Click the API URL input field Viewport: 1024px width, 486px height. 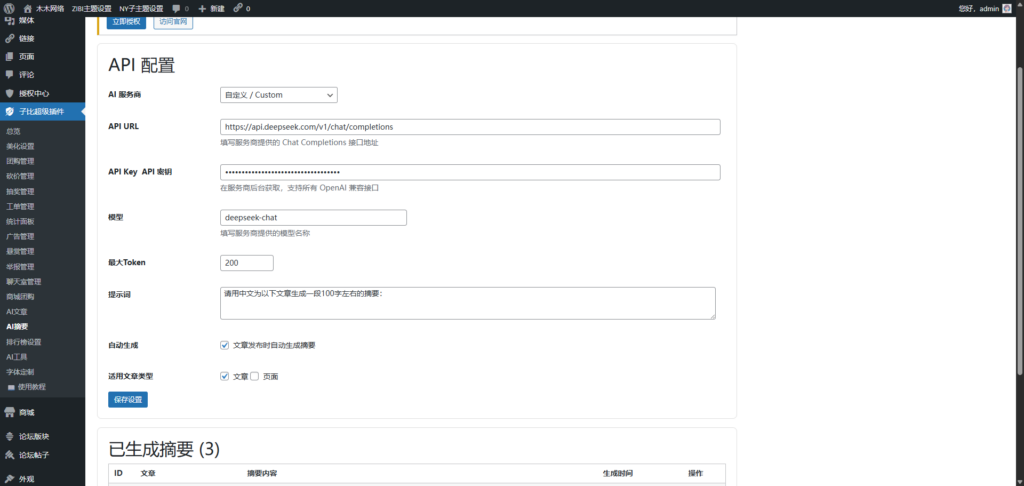[470, 127]
